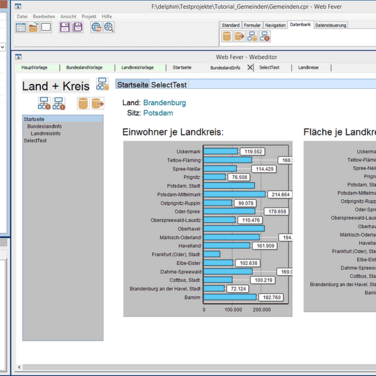Save project with first purple disk icon
The width and height of the screenshot is (376, 376).
(x=65, y=27)
